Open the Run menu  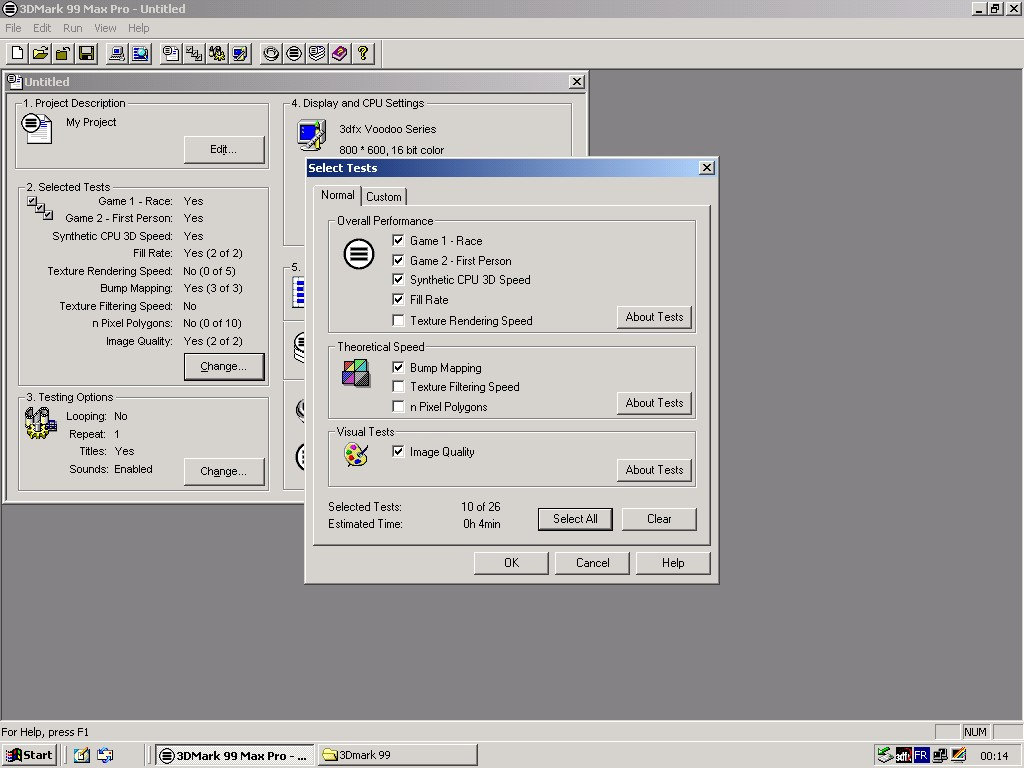pyautogui.click(x=72, y=28)
